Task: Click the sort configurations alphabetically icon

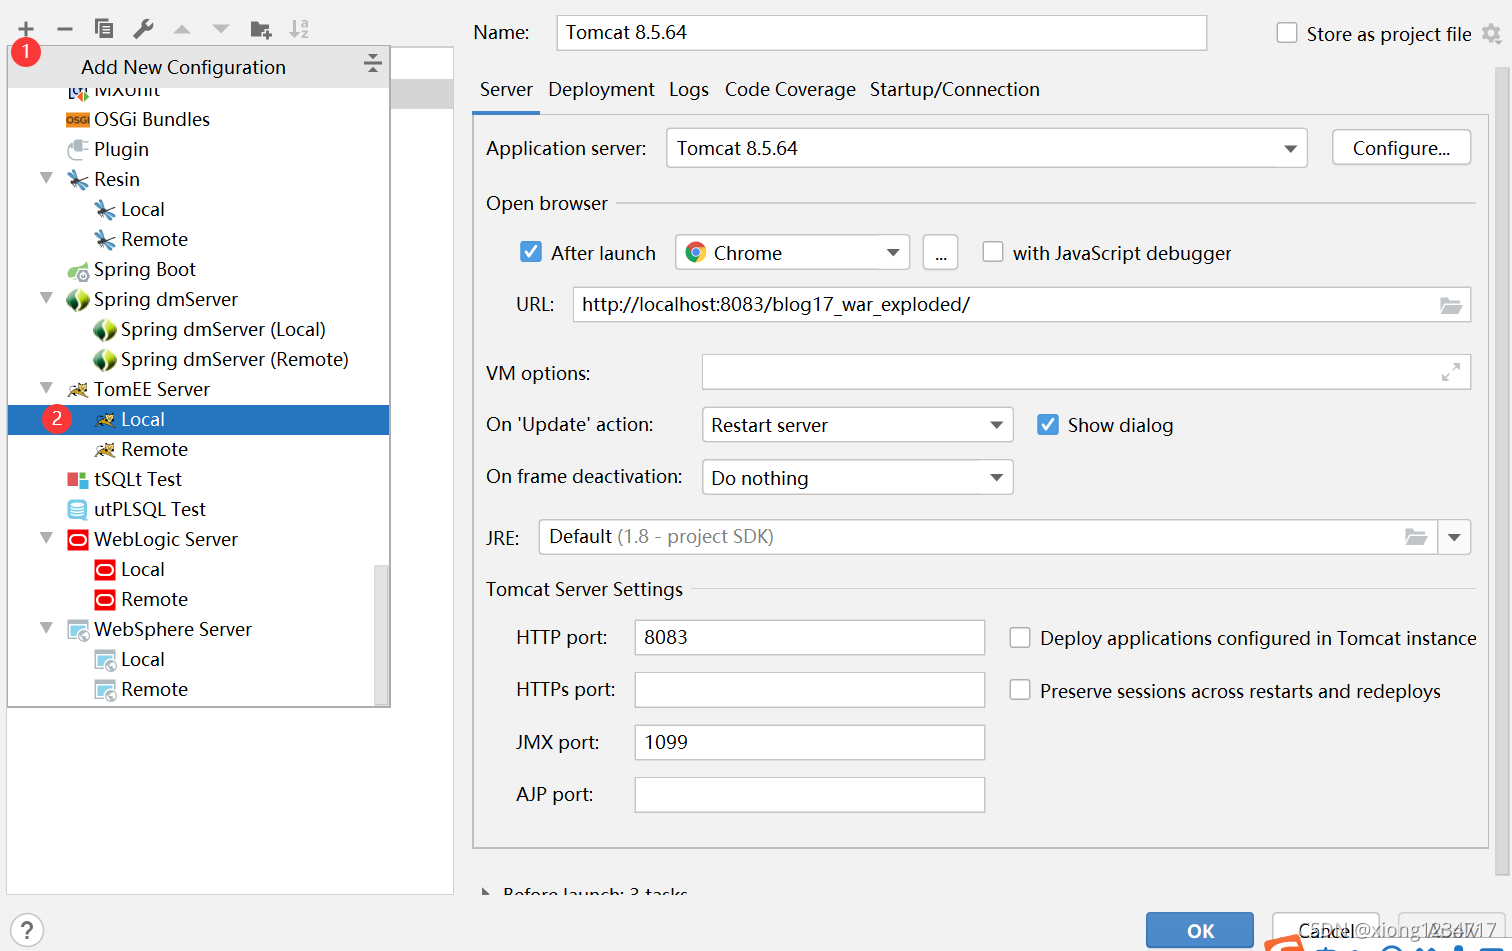Action: 299,29
